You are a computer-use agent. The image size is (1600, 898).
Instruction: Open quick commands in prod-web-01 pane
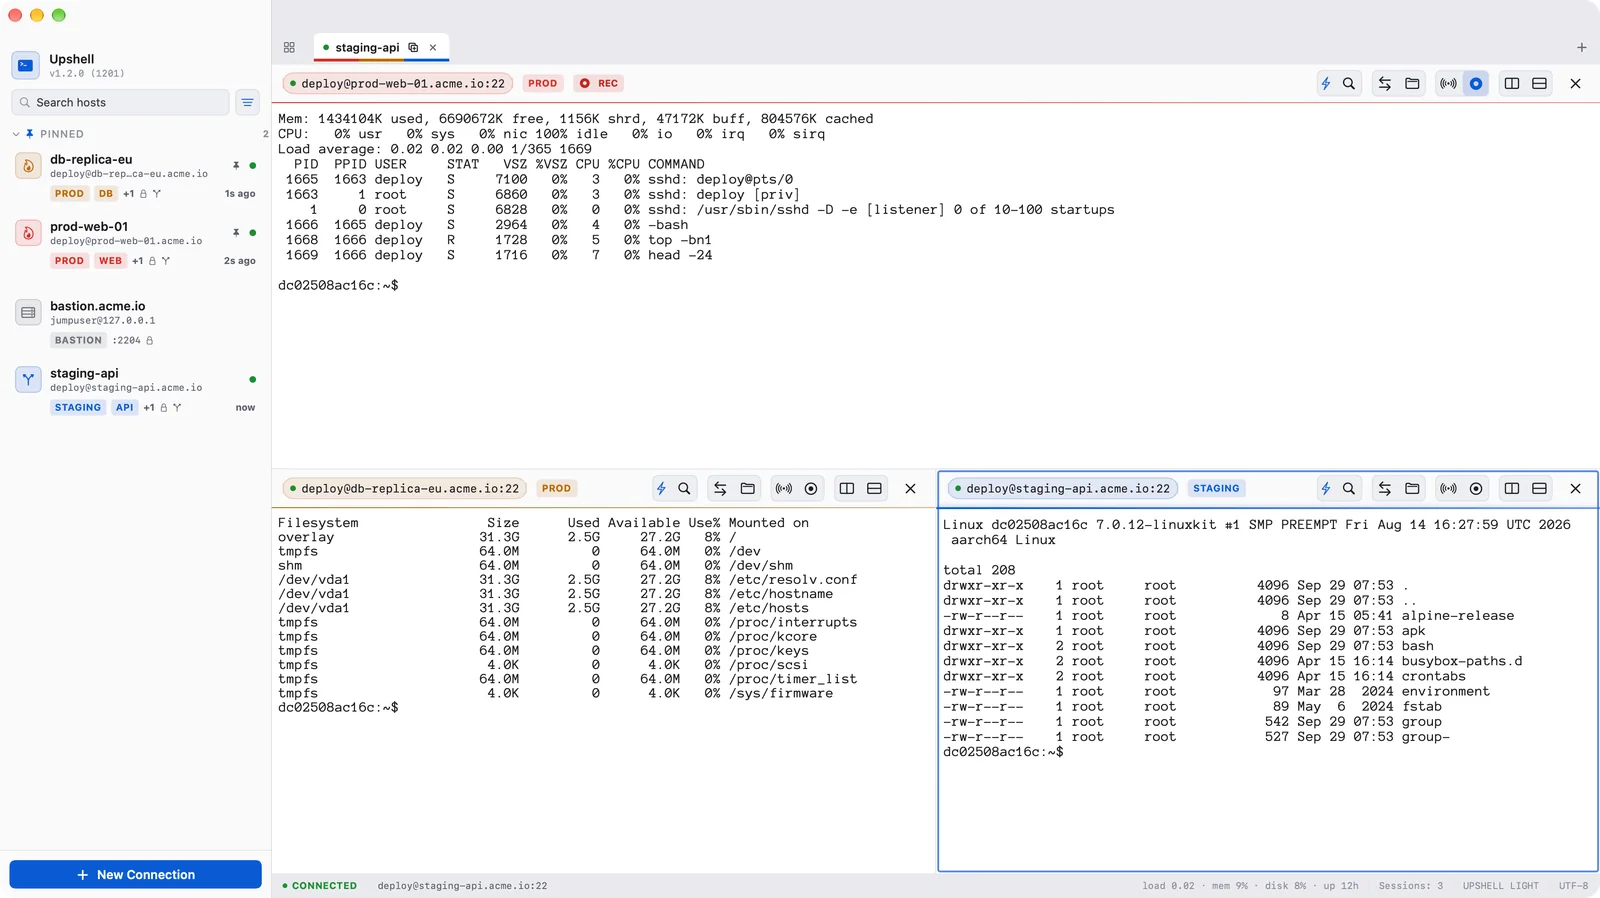coord(1326,84)
